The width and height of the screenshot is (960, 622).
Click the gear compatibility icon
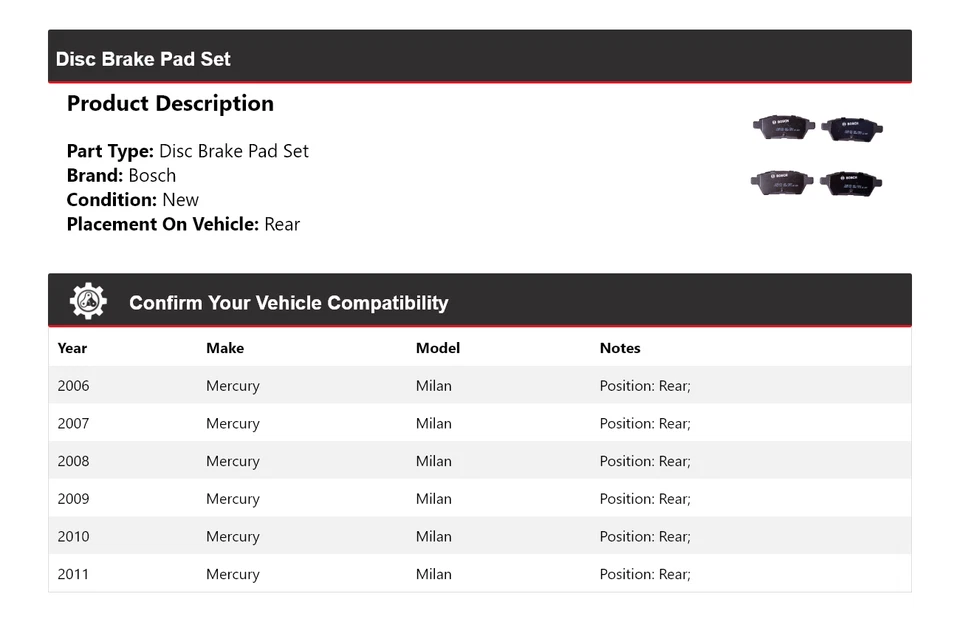(88, 301)
